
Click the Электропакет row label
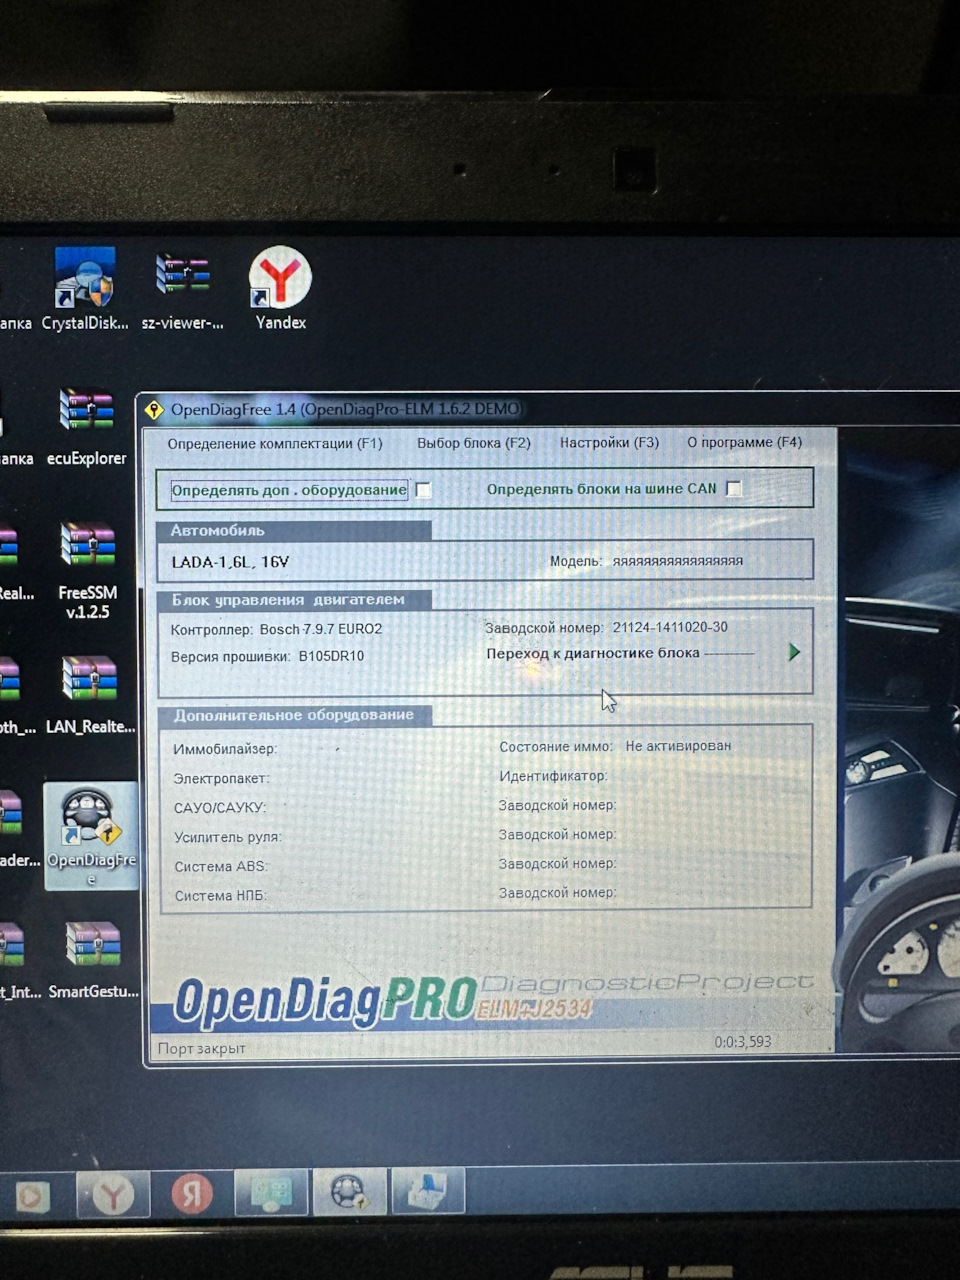coord(221,778)
